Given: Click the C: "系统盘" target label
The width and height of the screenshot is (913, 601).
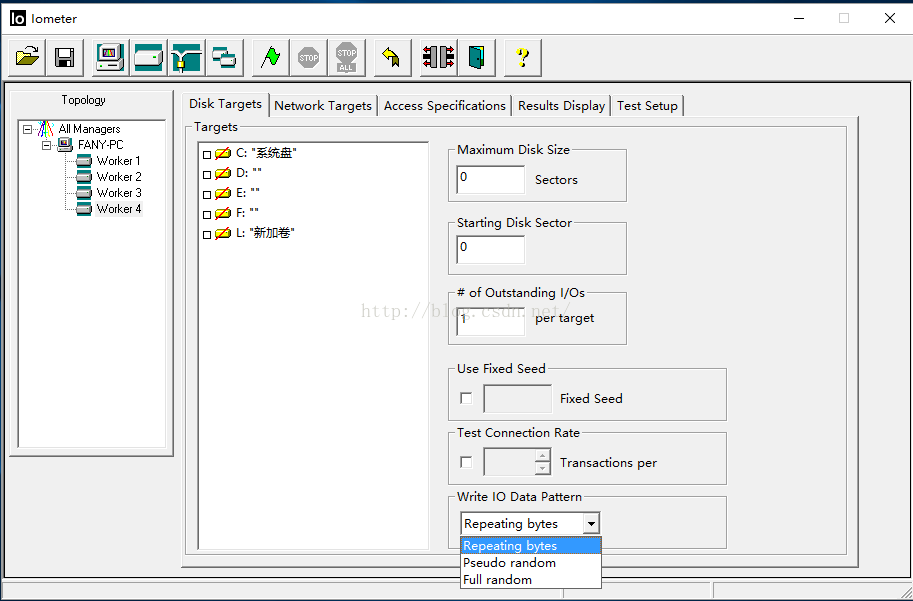Looking at the screenshot, I should [x=267, y=153].
